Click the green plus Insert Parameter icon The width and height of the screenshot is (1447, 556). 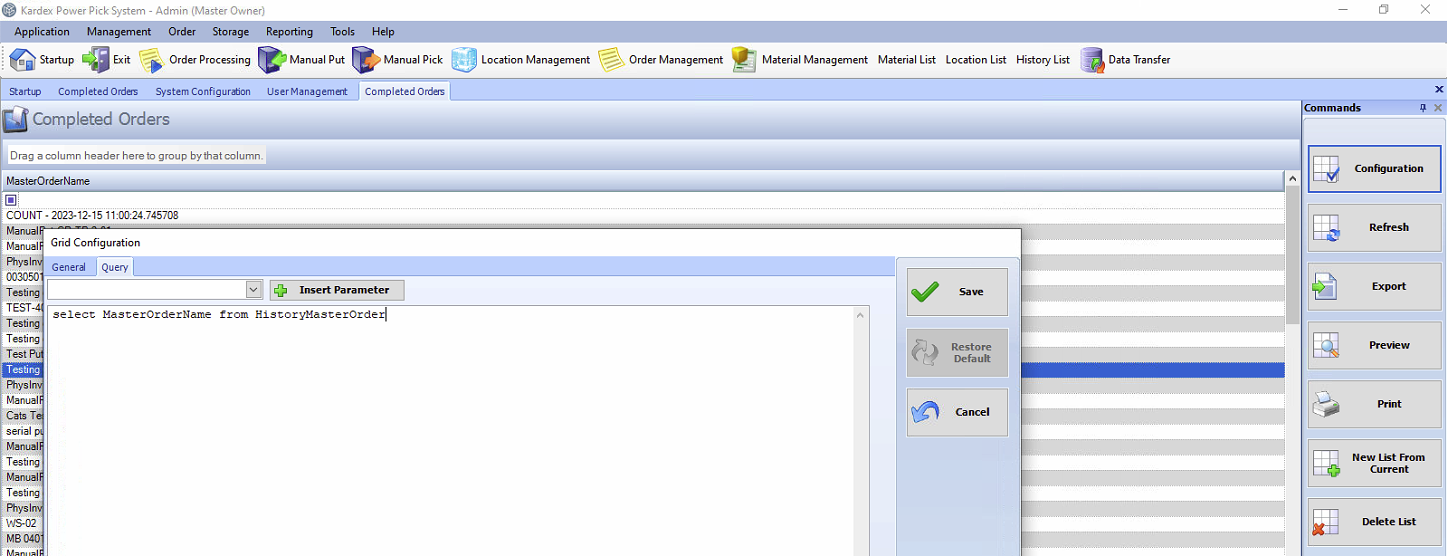coord(281,290)
